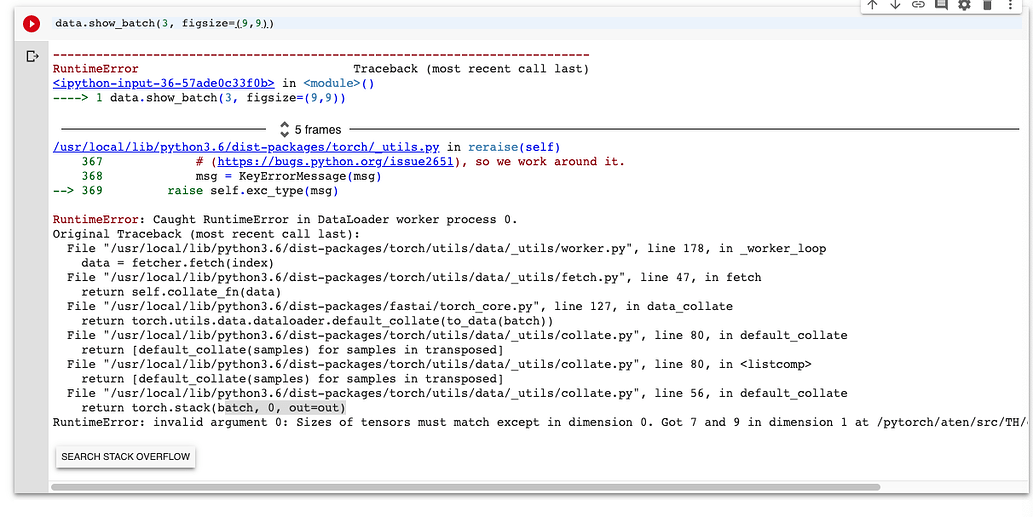Image resolution: width=1033 pixels, height=517 pixels.
Task: Click the fetch.py line 47 file path
Action: point(414,277)
